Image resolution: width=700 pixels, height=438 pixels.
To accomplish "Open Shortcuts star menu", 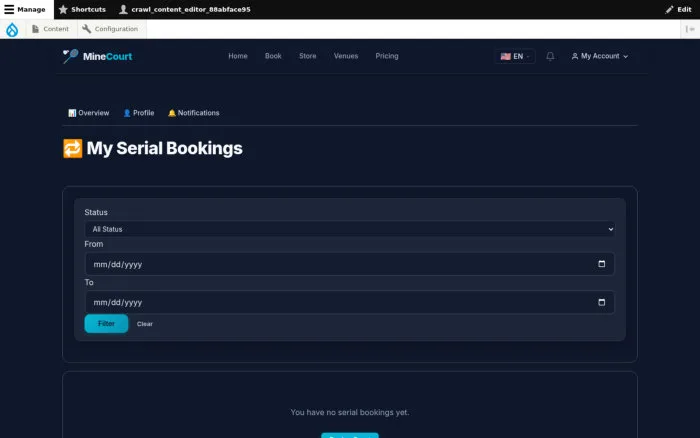I will click(x=82, y=9).
